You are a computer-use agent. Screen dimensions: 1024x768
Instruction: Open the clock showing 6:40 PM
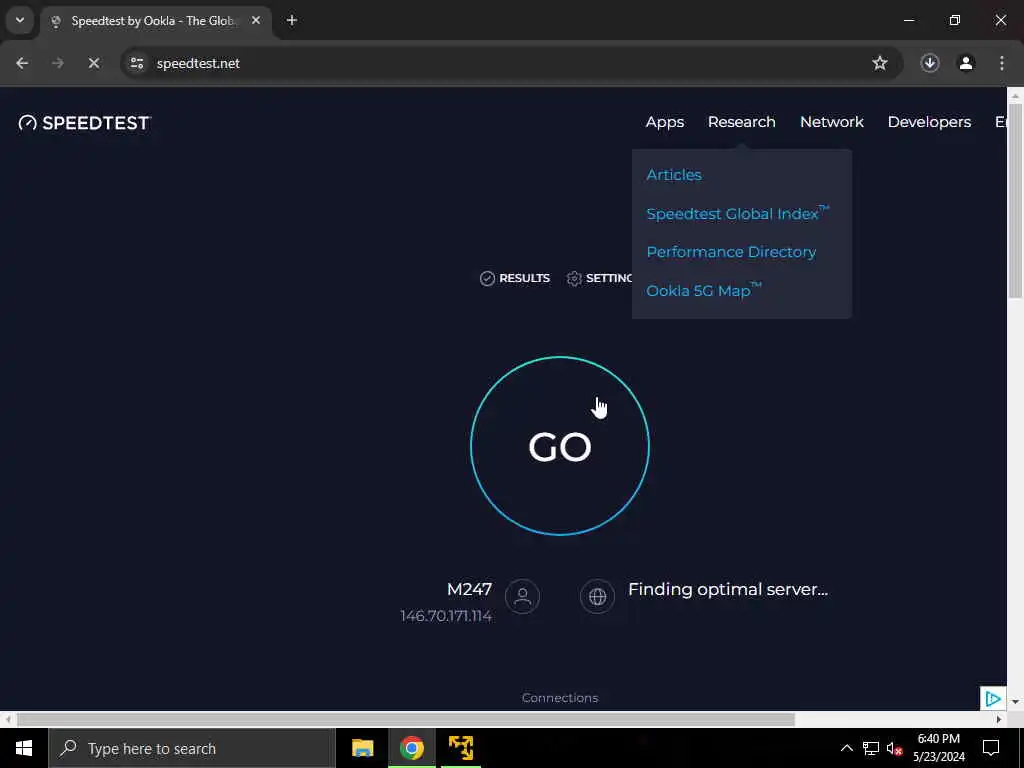click(938, 748)
